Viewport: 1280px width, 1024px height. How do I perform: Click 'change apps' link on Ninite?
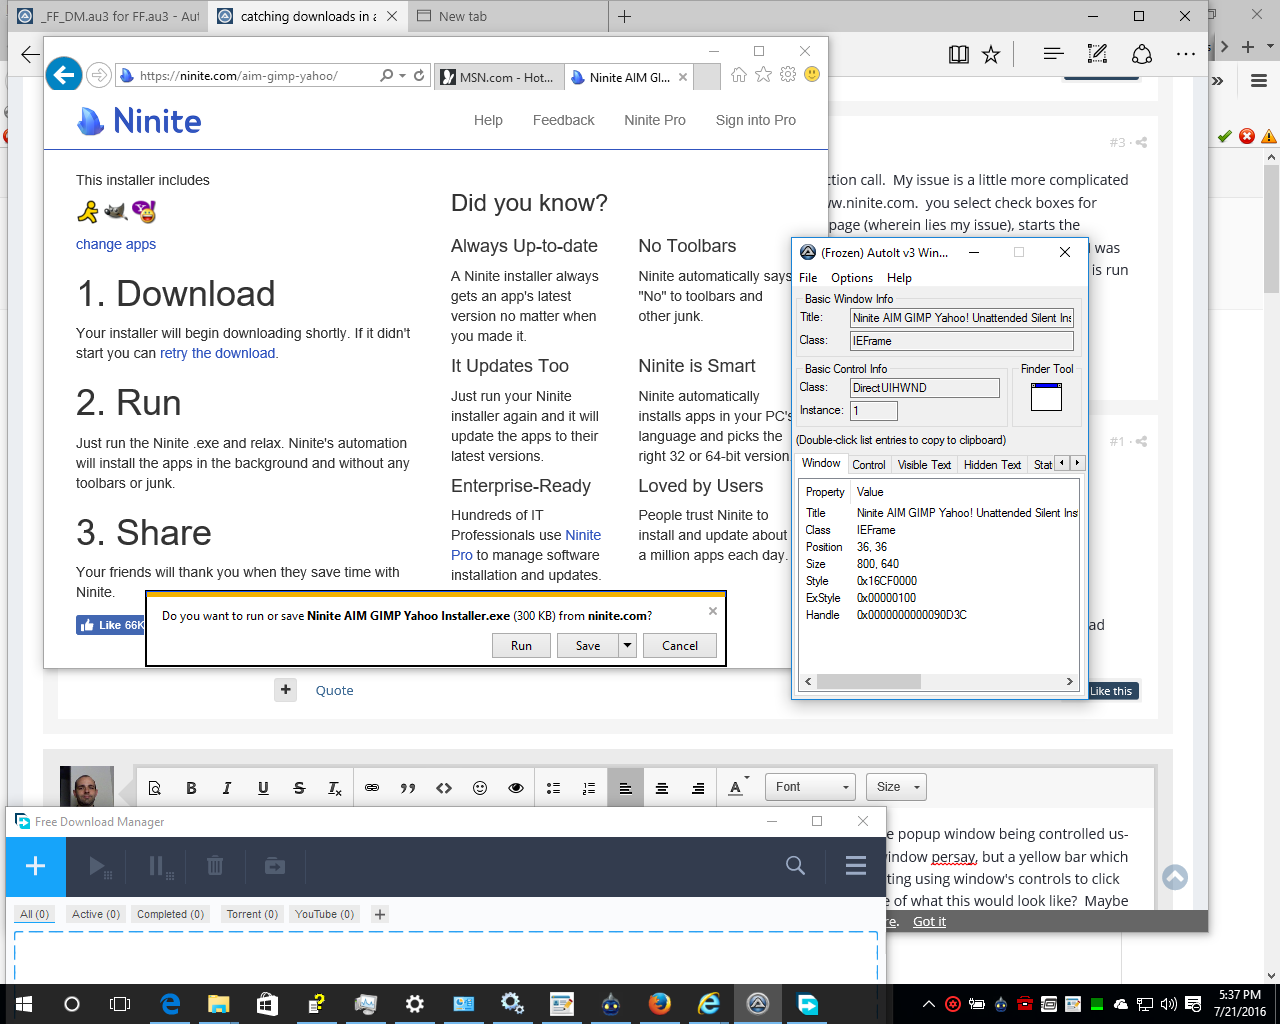coord(116,244)
